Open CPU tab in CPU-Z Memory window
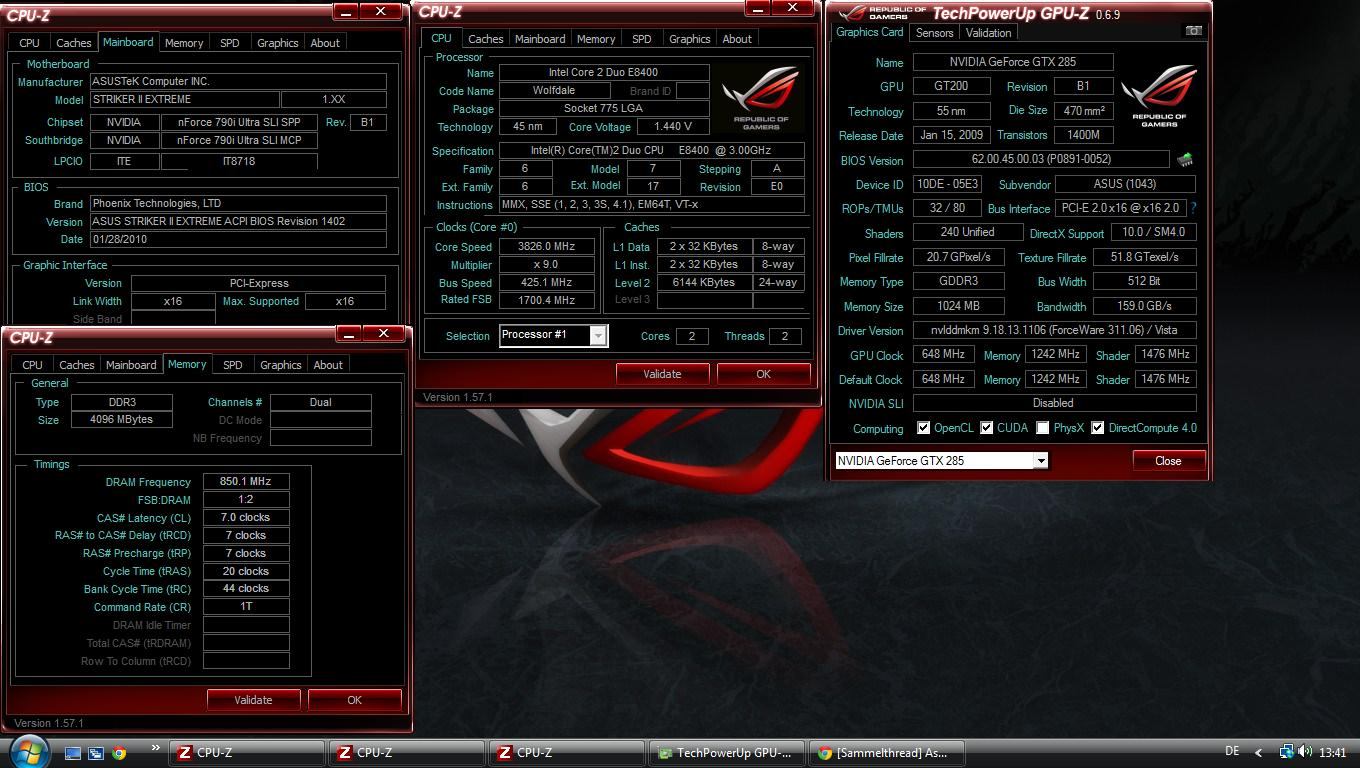The height and width of the screenshot is (768, 1360). [32, 365]
